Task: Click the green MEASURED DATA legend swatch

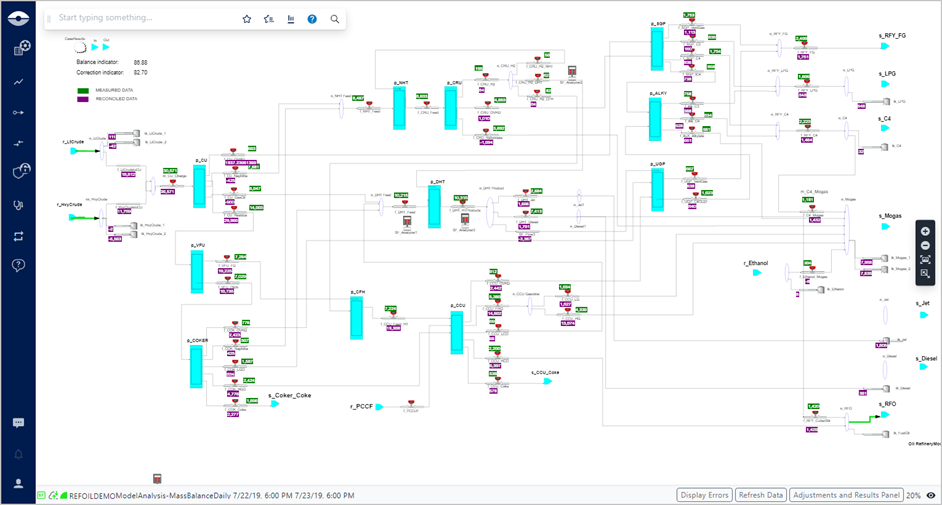Action: coord(86,90)
